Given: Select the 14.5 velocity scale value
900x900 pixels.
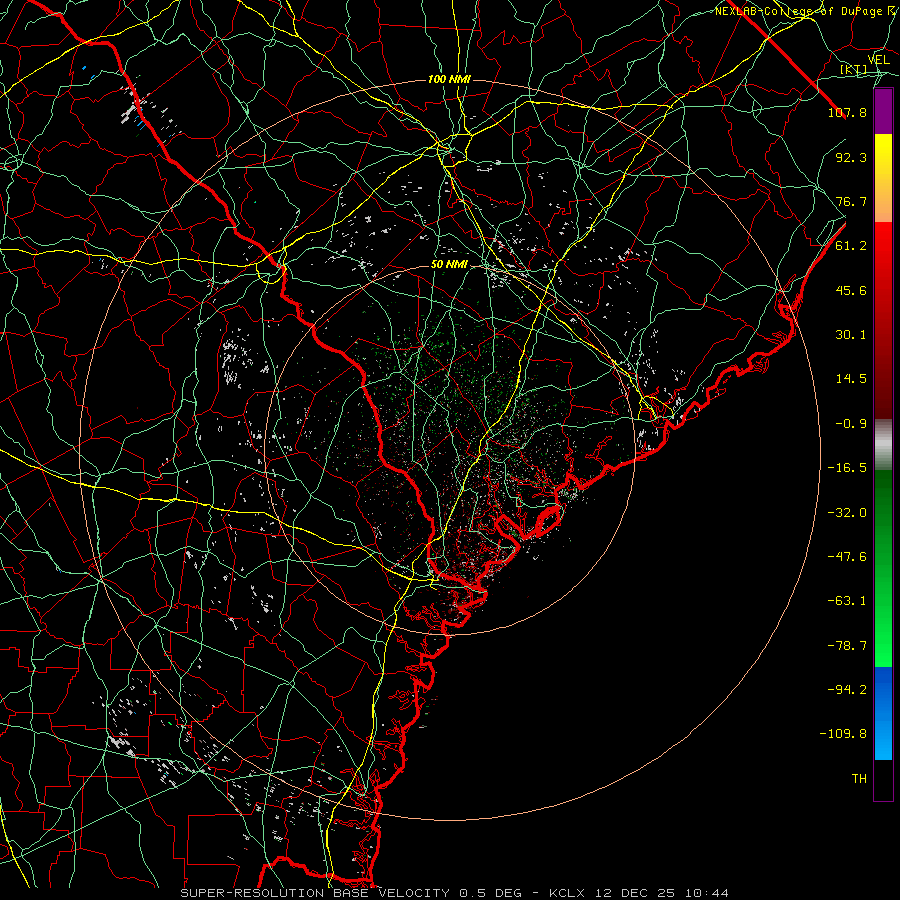Looking at the screenshot, I should tap(851, 379).
